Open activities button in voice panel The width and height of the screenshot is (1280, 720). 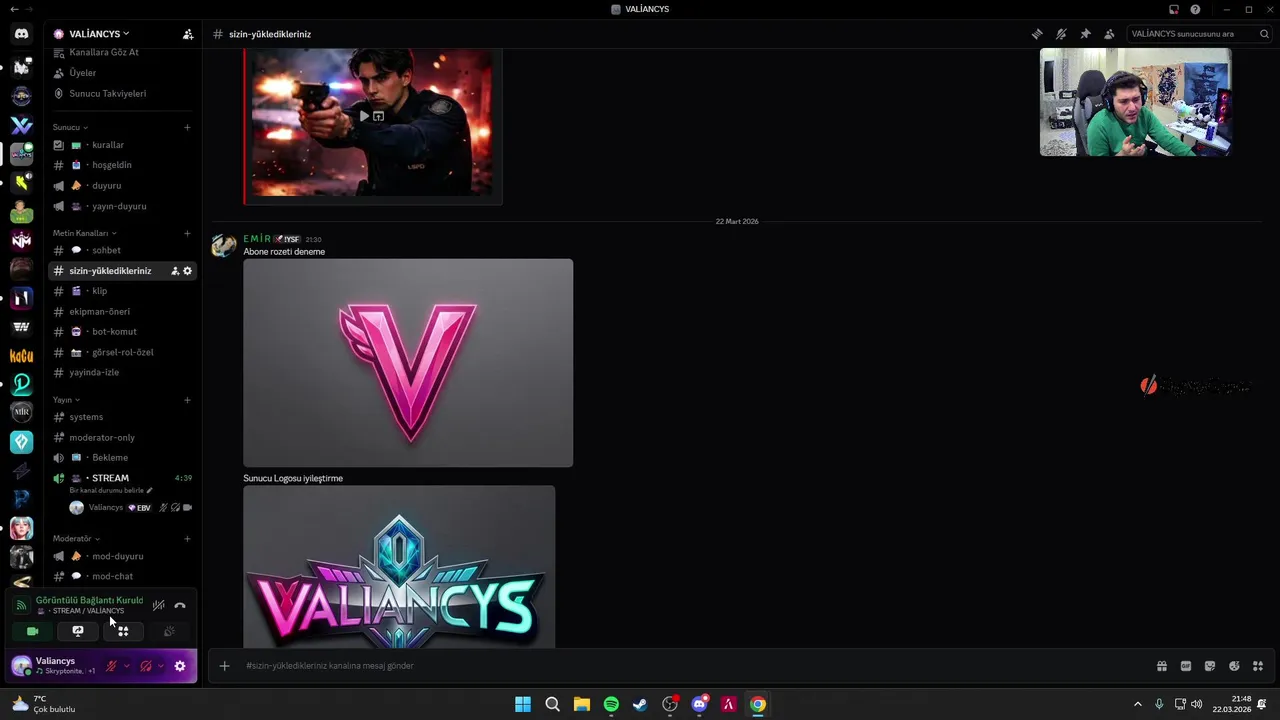coord(123,631)
